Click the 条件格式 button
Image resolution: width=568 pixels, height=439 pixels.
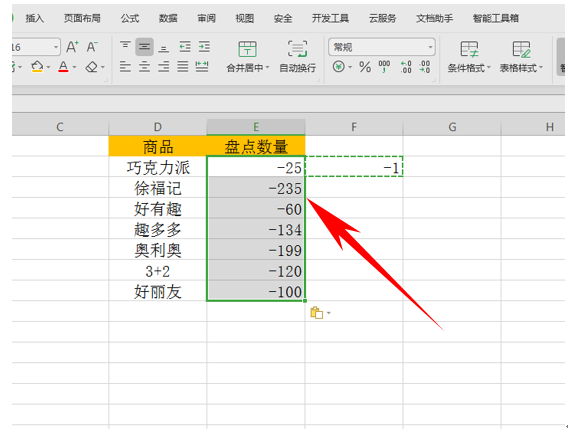point(469,57)
